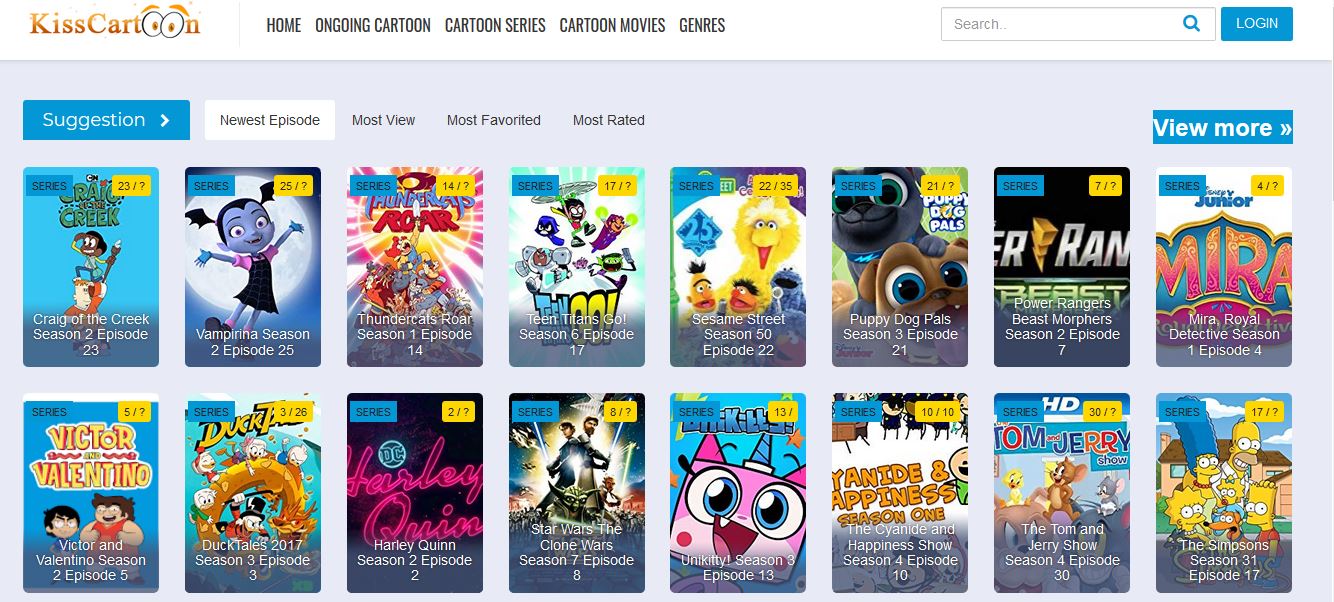The height and width of the screenshot is (602, 1334).
Task: Open Teen Titans Go! poster thumbnail
Action: 577,266
